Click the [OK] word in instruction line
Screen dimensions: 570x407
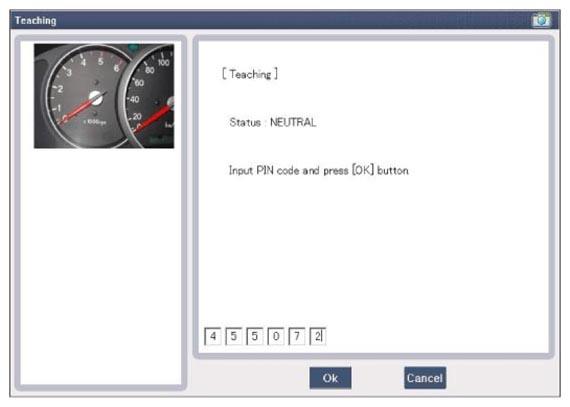[362, 170]
